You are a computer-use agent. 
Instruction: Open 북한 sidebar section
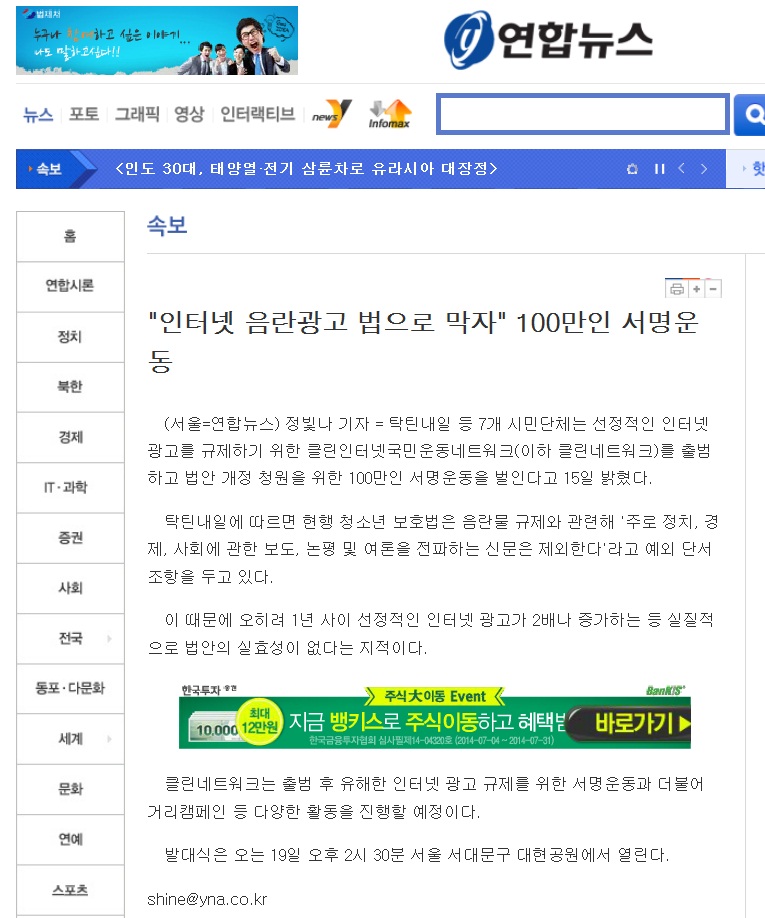pyautogui.click(x=70, y=386)
